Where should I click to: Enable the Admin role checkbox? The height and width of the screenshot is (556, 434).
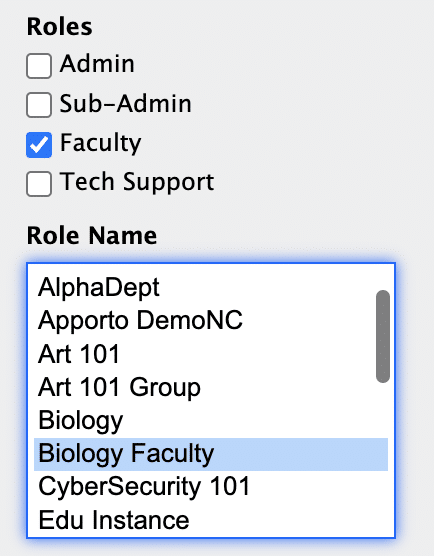[x=39, y=66]
